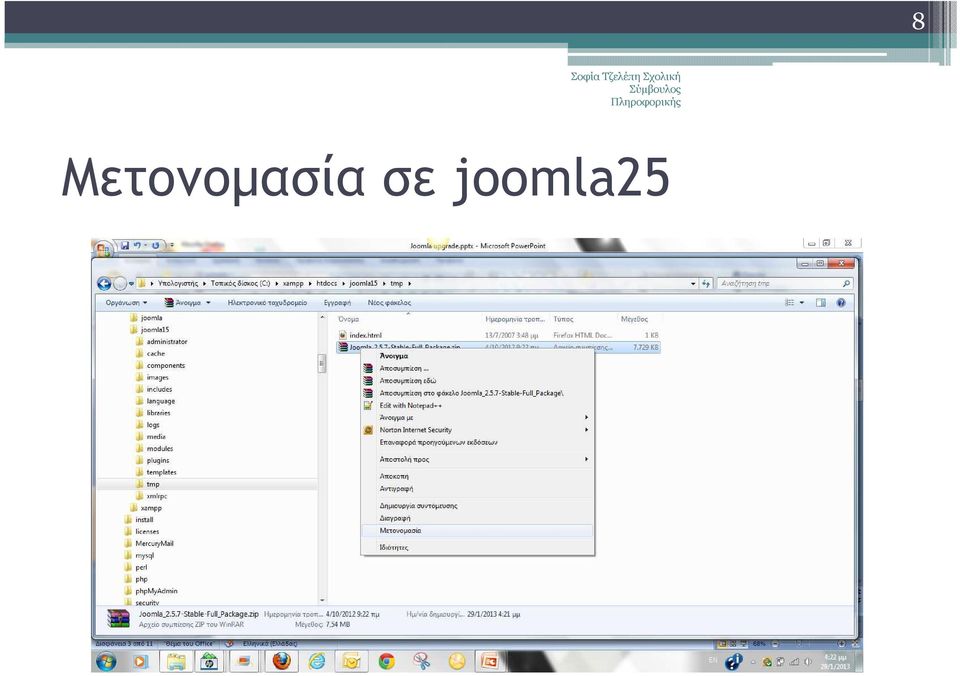
Task: Open the Οργάνωση dropdown menu
Action: click(x=126, y=302)
